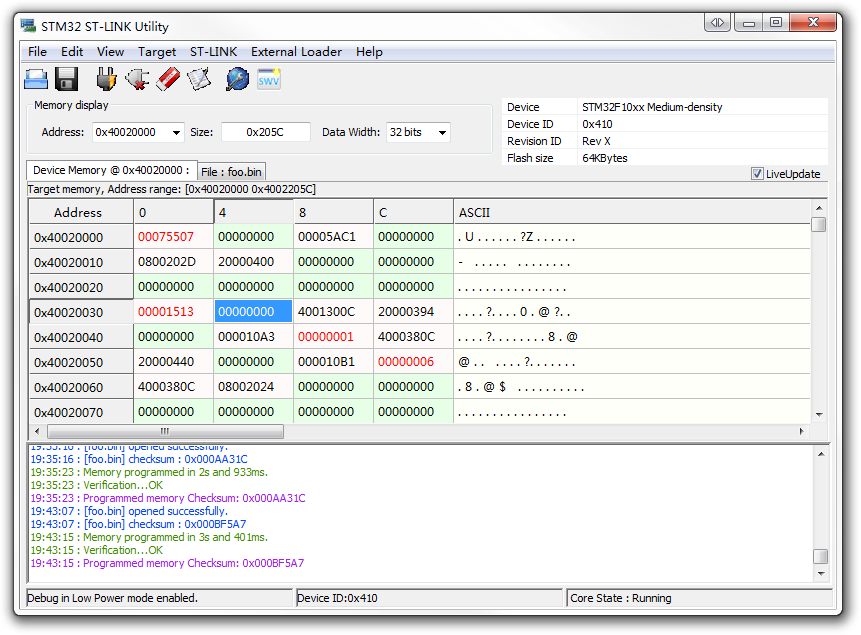The width and height of the screenshot is (861, 635).
Task: Click the column header labeled C
Action: point(413,212)
